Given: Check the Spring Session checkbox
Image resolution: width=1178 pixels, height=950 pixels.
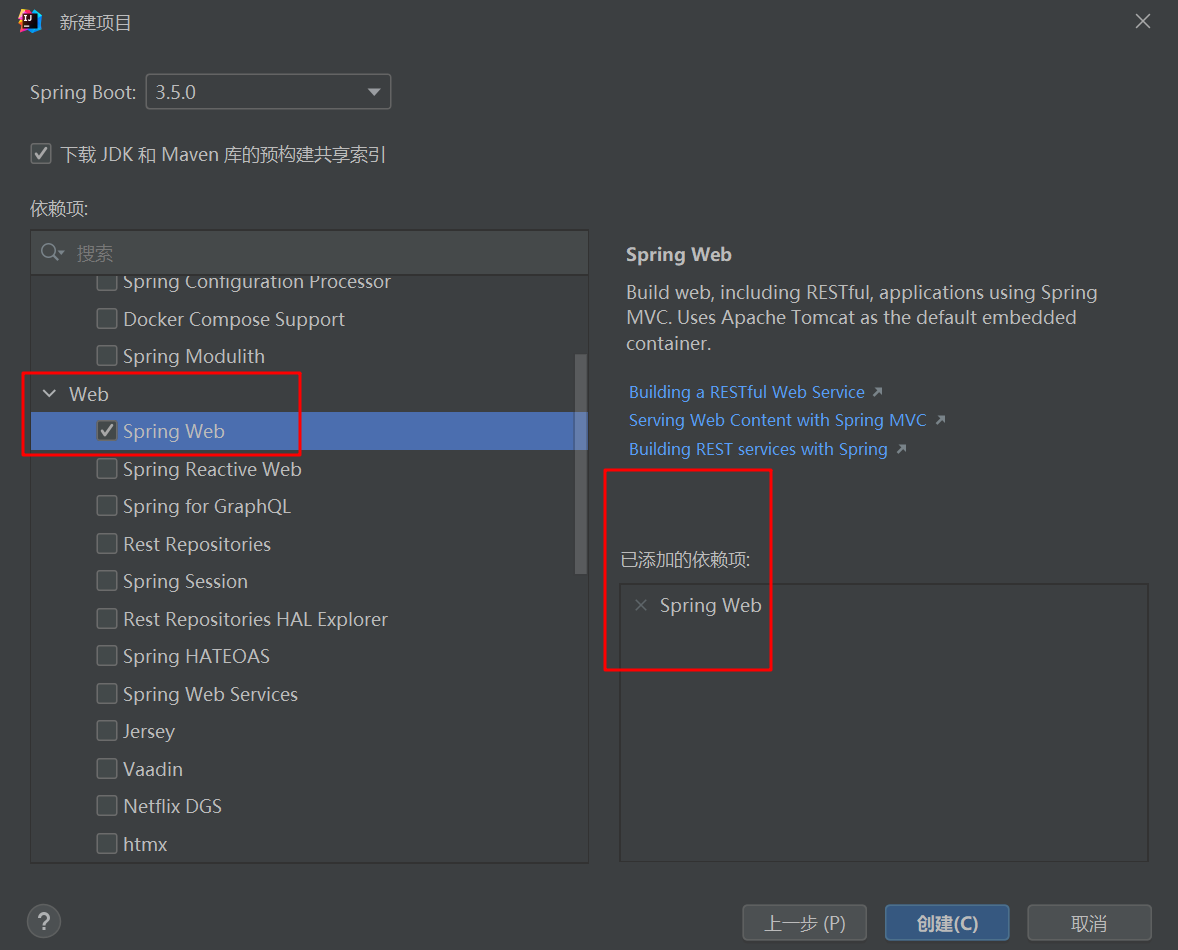Looking at the screenshot, I should click(107, 581).
